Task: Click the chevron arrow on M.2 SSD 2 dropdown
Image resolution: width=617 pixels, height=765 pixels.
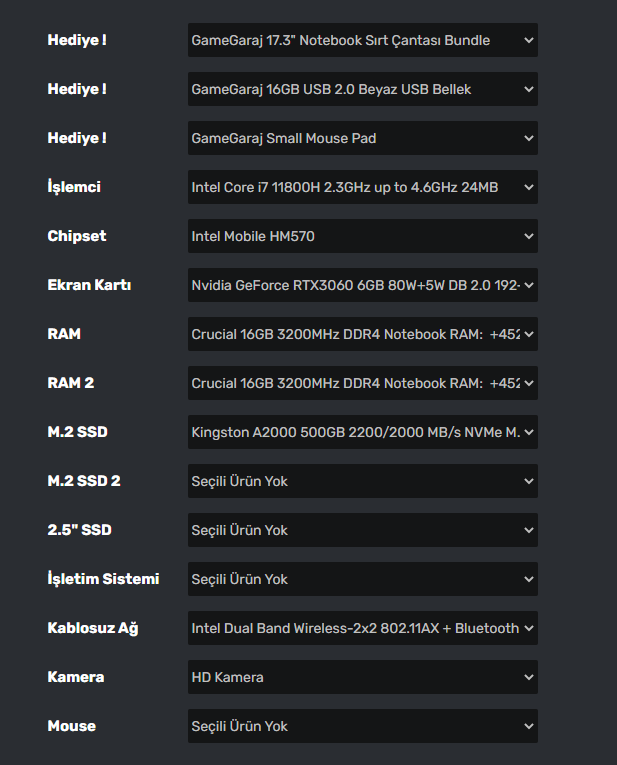Action: tap(529, 481)
